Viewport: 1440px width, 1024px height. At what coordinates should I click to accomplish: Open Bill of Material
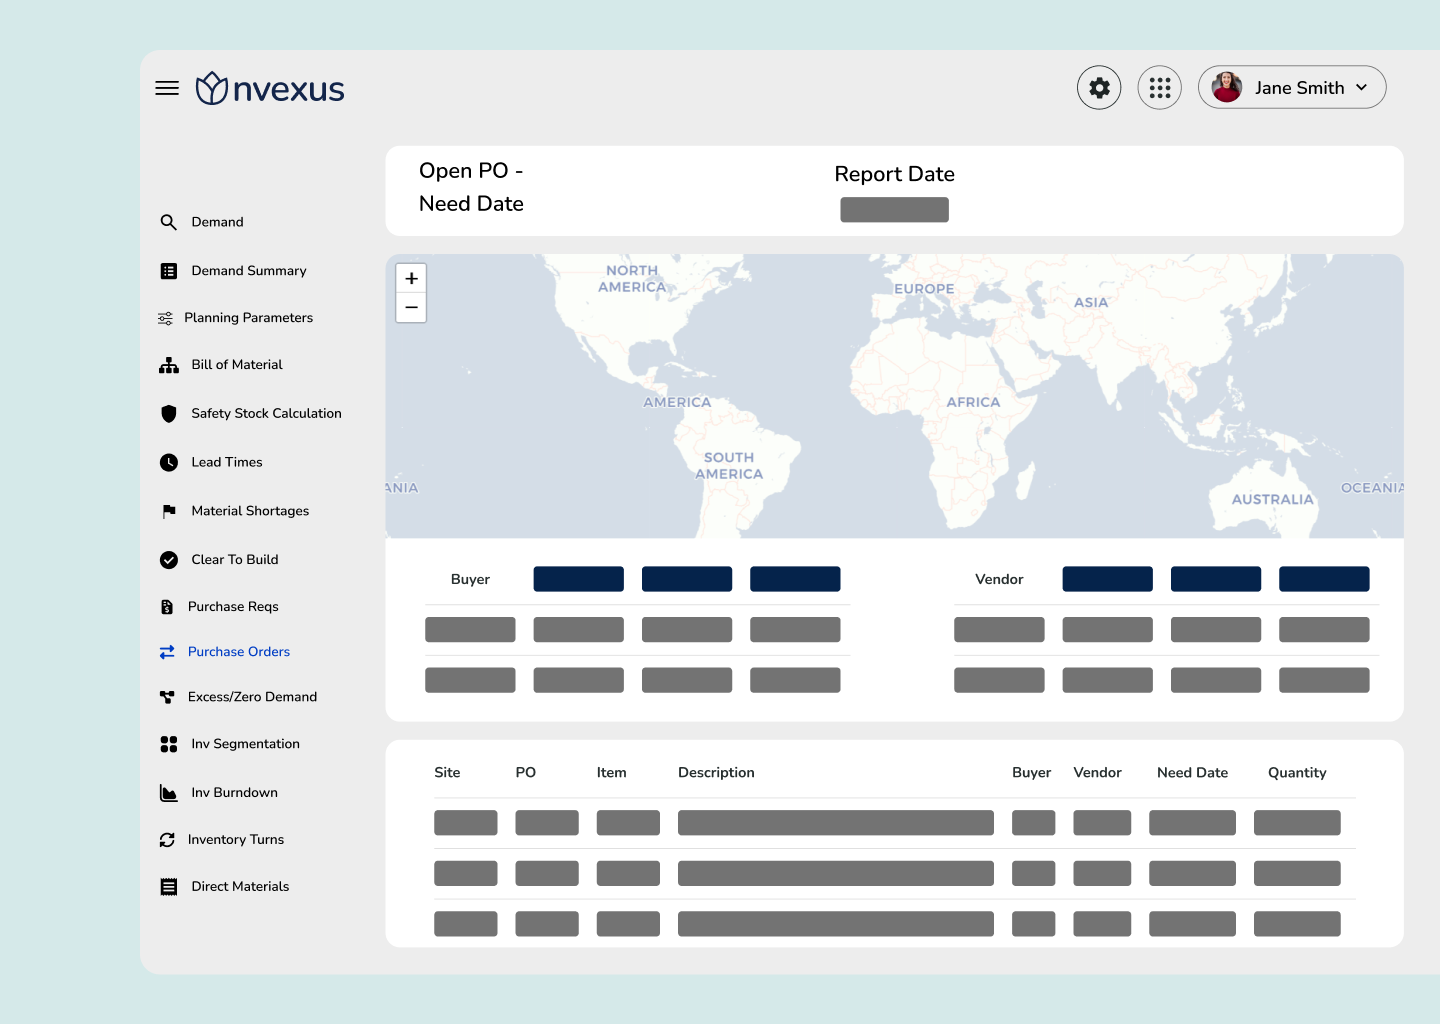[x=237, y=365]
